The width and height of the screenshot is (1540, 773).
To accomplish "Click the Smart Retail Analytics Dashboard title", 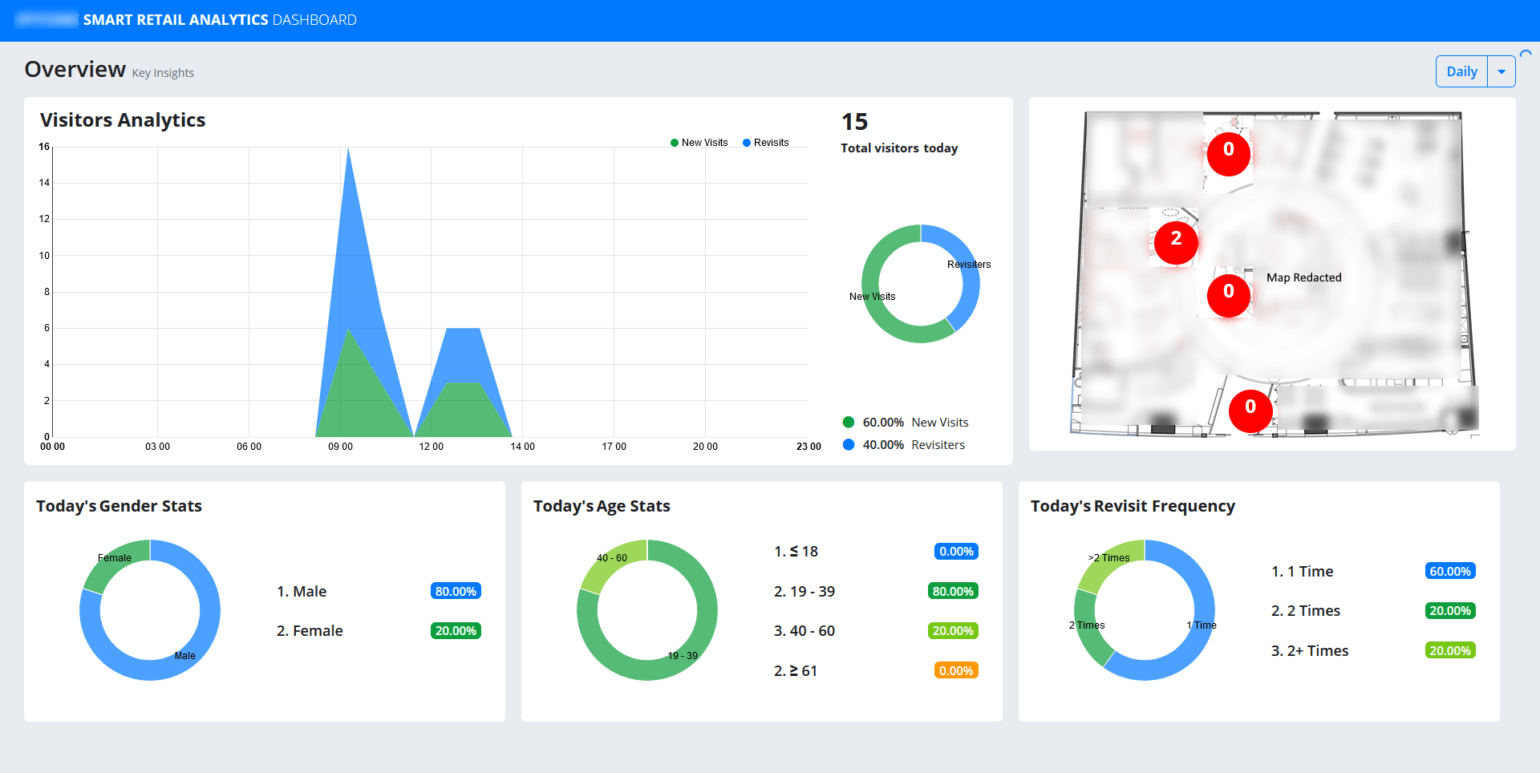I will coord(219,20).
